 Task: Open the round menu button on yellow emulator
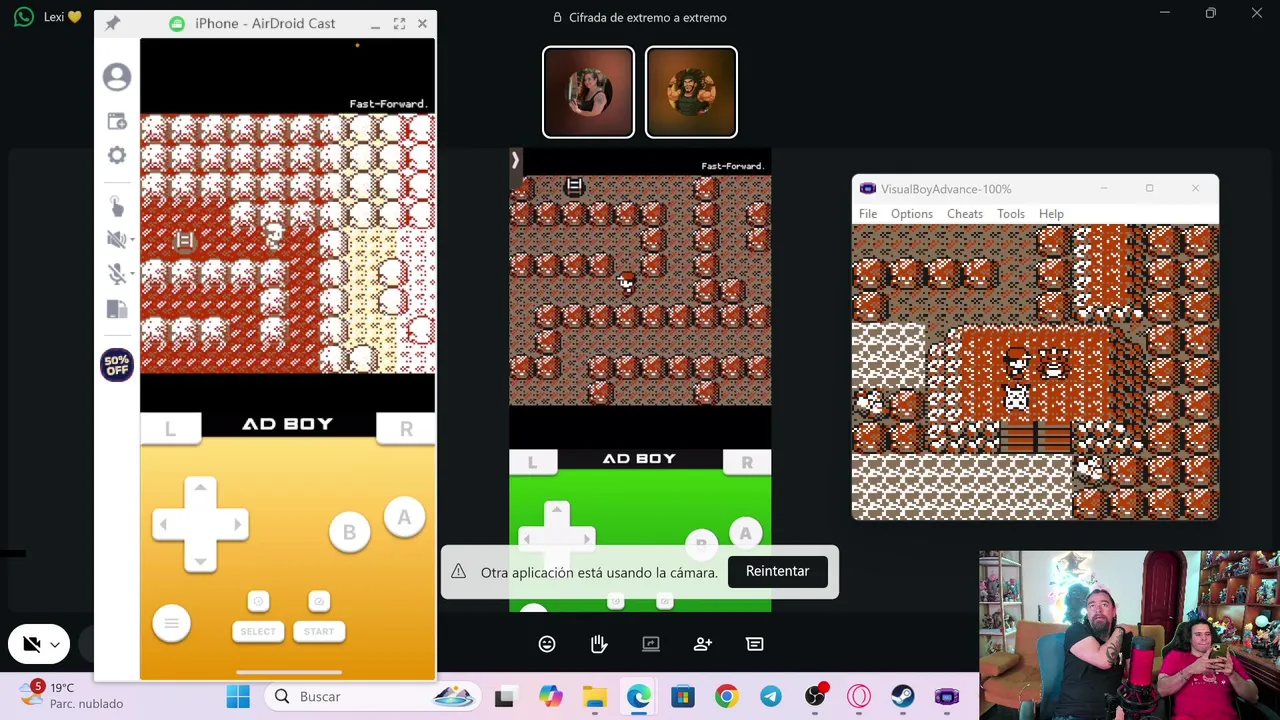171,624
